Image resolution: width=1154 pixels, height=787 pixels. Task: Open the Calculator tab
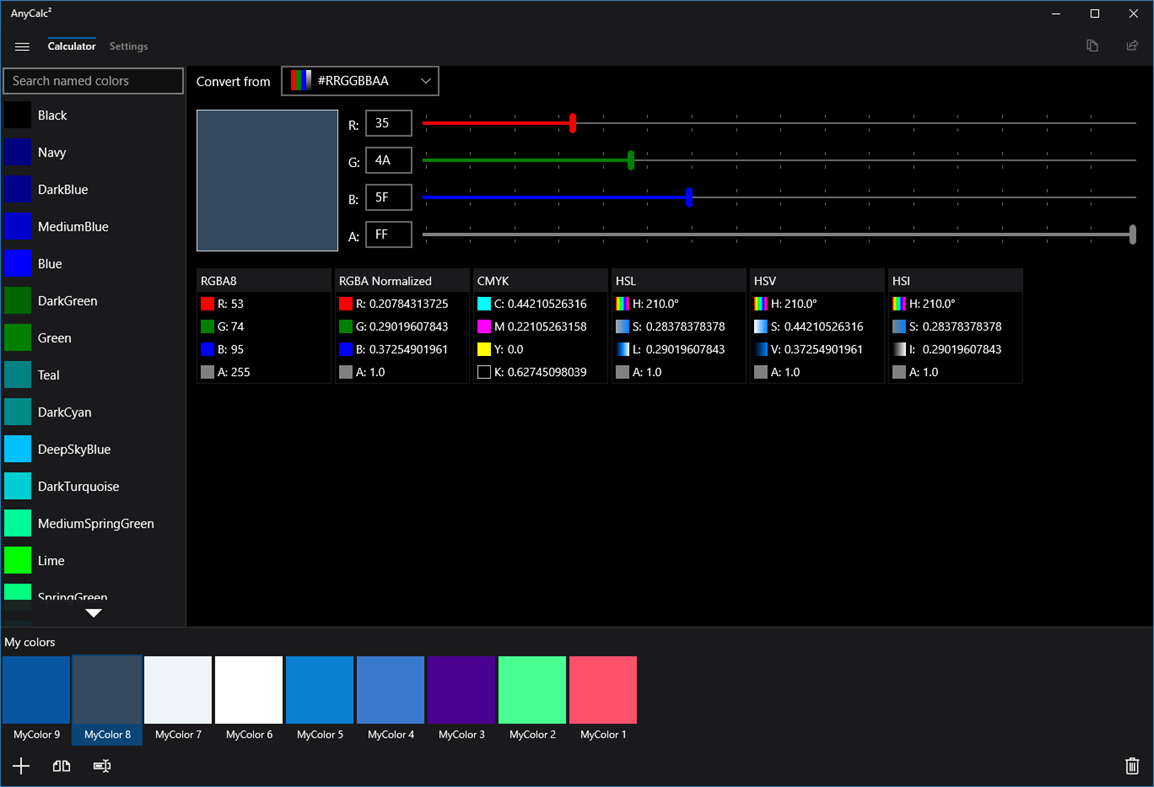coord(71,46)
